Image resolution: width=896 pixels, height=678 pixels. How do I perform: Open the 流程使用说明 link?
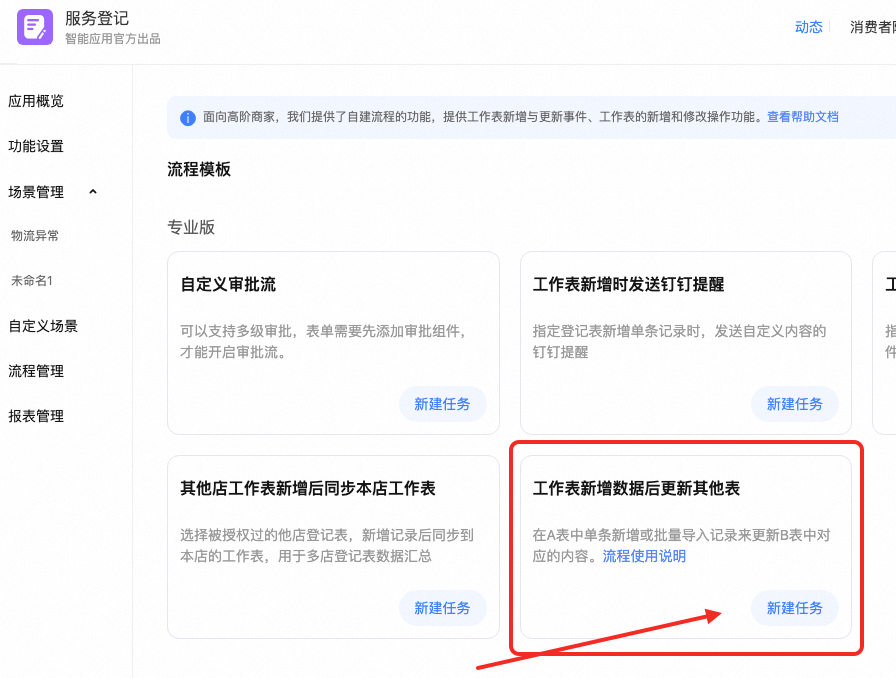pos(644,556)
